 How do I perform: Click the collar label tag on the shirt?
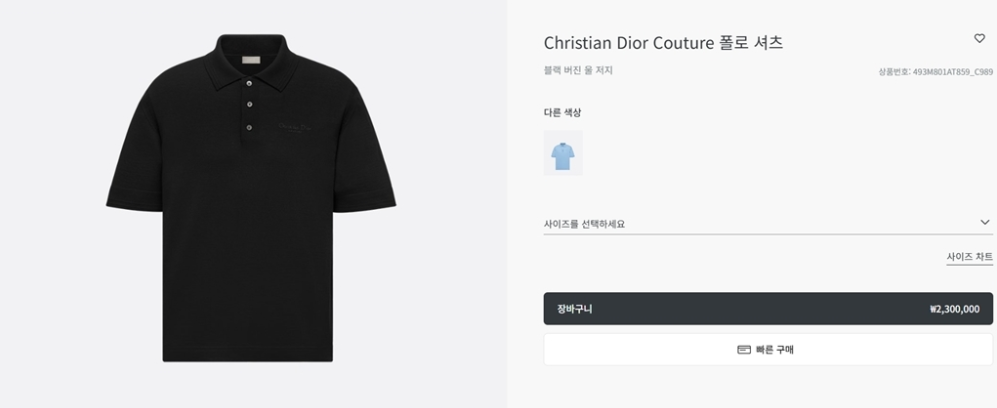[250, 60]
